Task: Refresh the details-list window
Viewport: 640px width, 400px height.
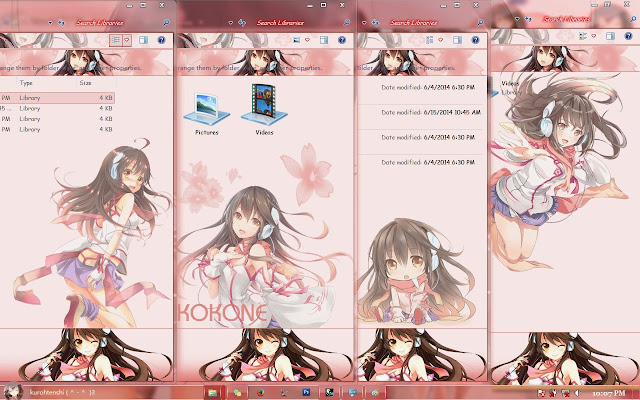Action: tap(61, 23)
